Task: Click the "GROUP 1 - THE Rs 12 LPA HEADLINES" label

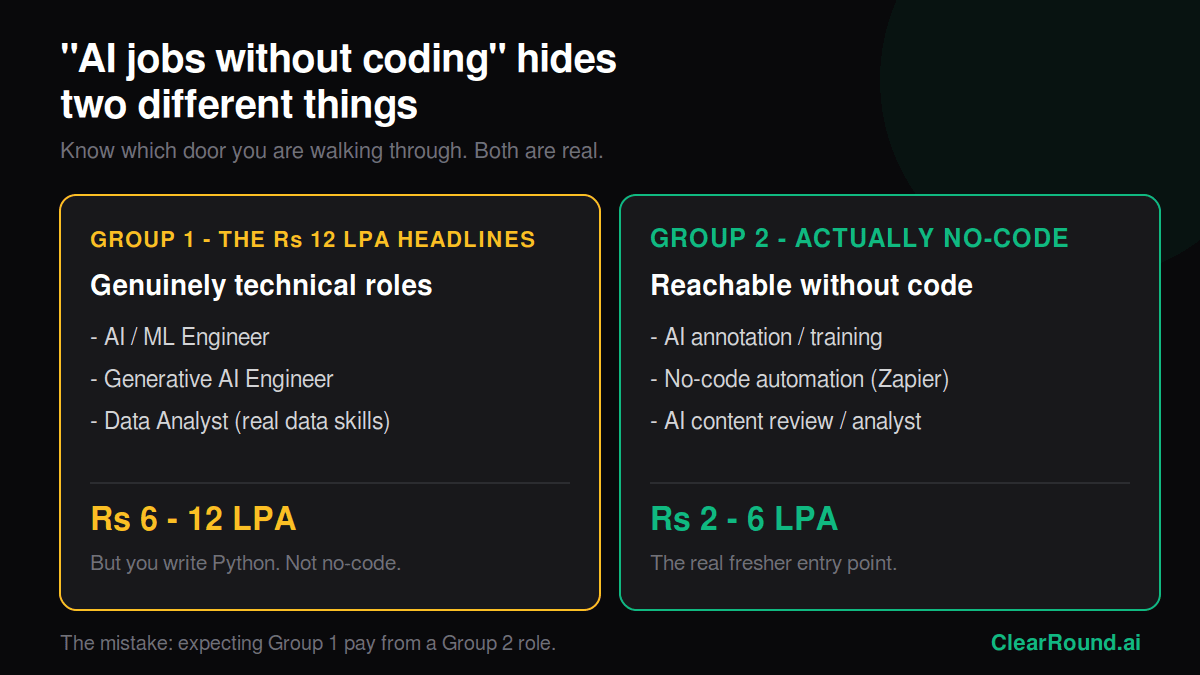Action: tap(313, 239)
